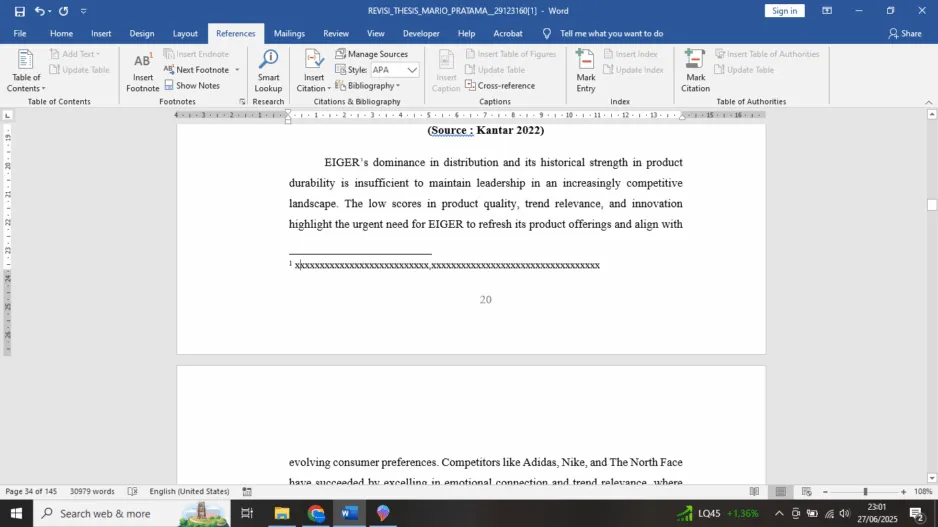This screenshot has width=938, height=527.
Task: Click the 108% zoom level
Action: 922,491
